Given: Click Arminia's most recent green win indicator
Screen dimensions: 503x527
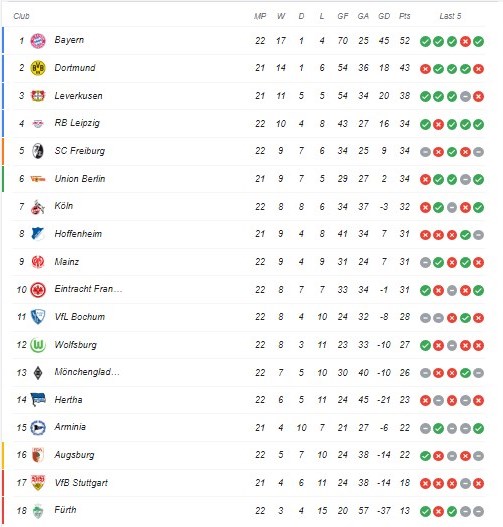Looking at the screenshot, I should [x=478, y=428].
